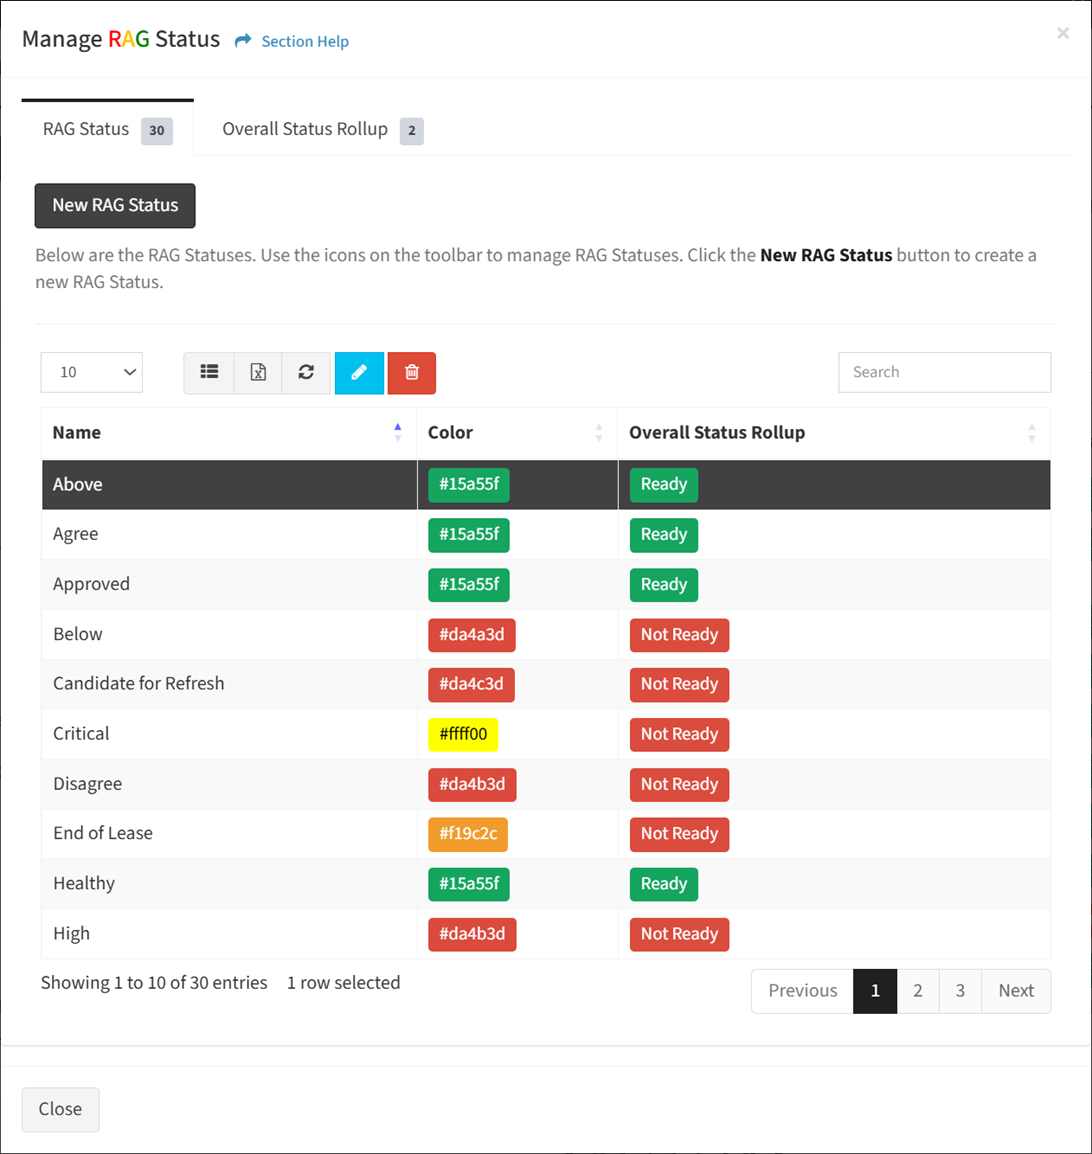Select the Critical row
Screen dimensions: 1092x1154
546,734
